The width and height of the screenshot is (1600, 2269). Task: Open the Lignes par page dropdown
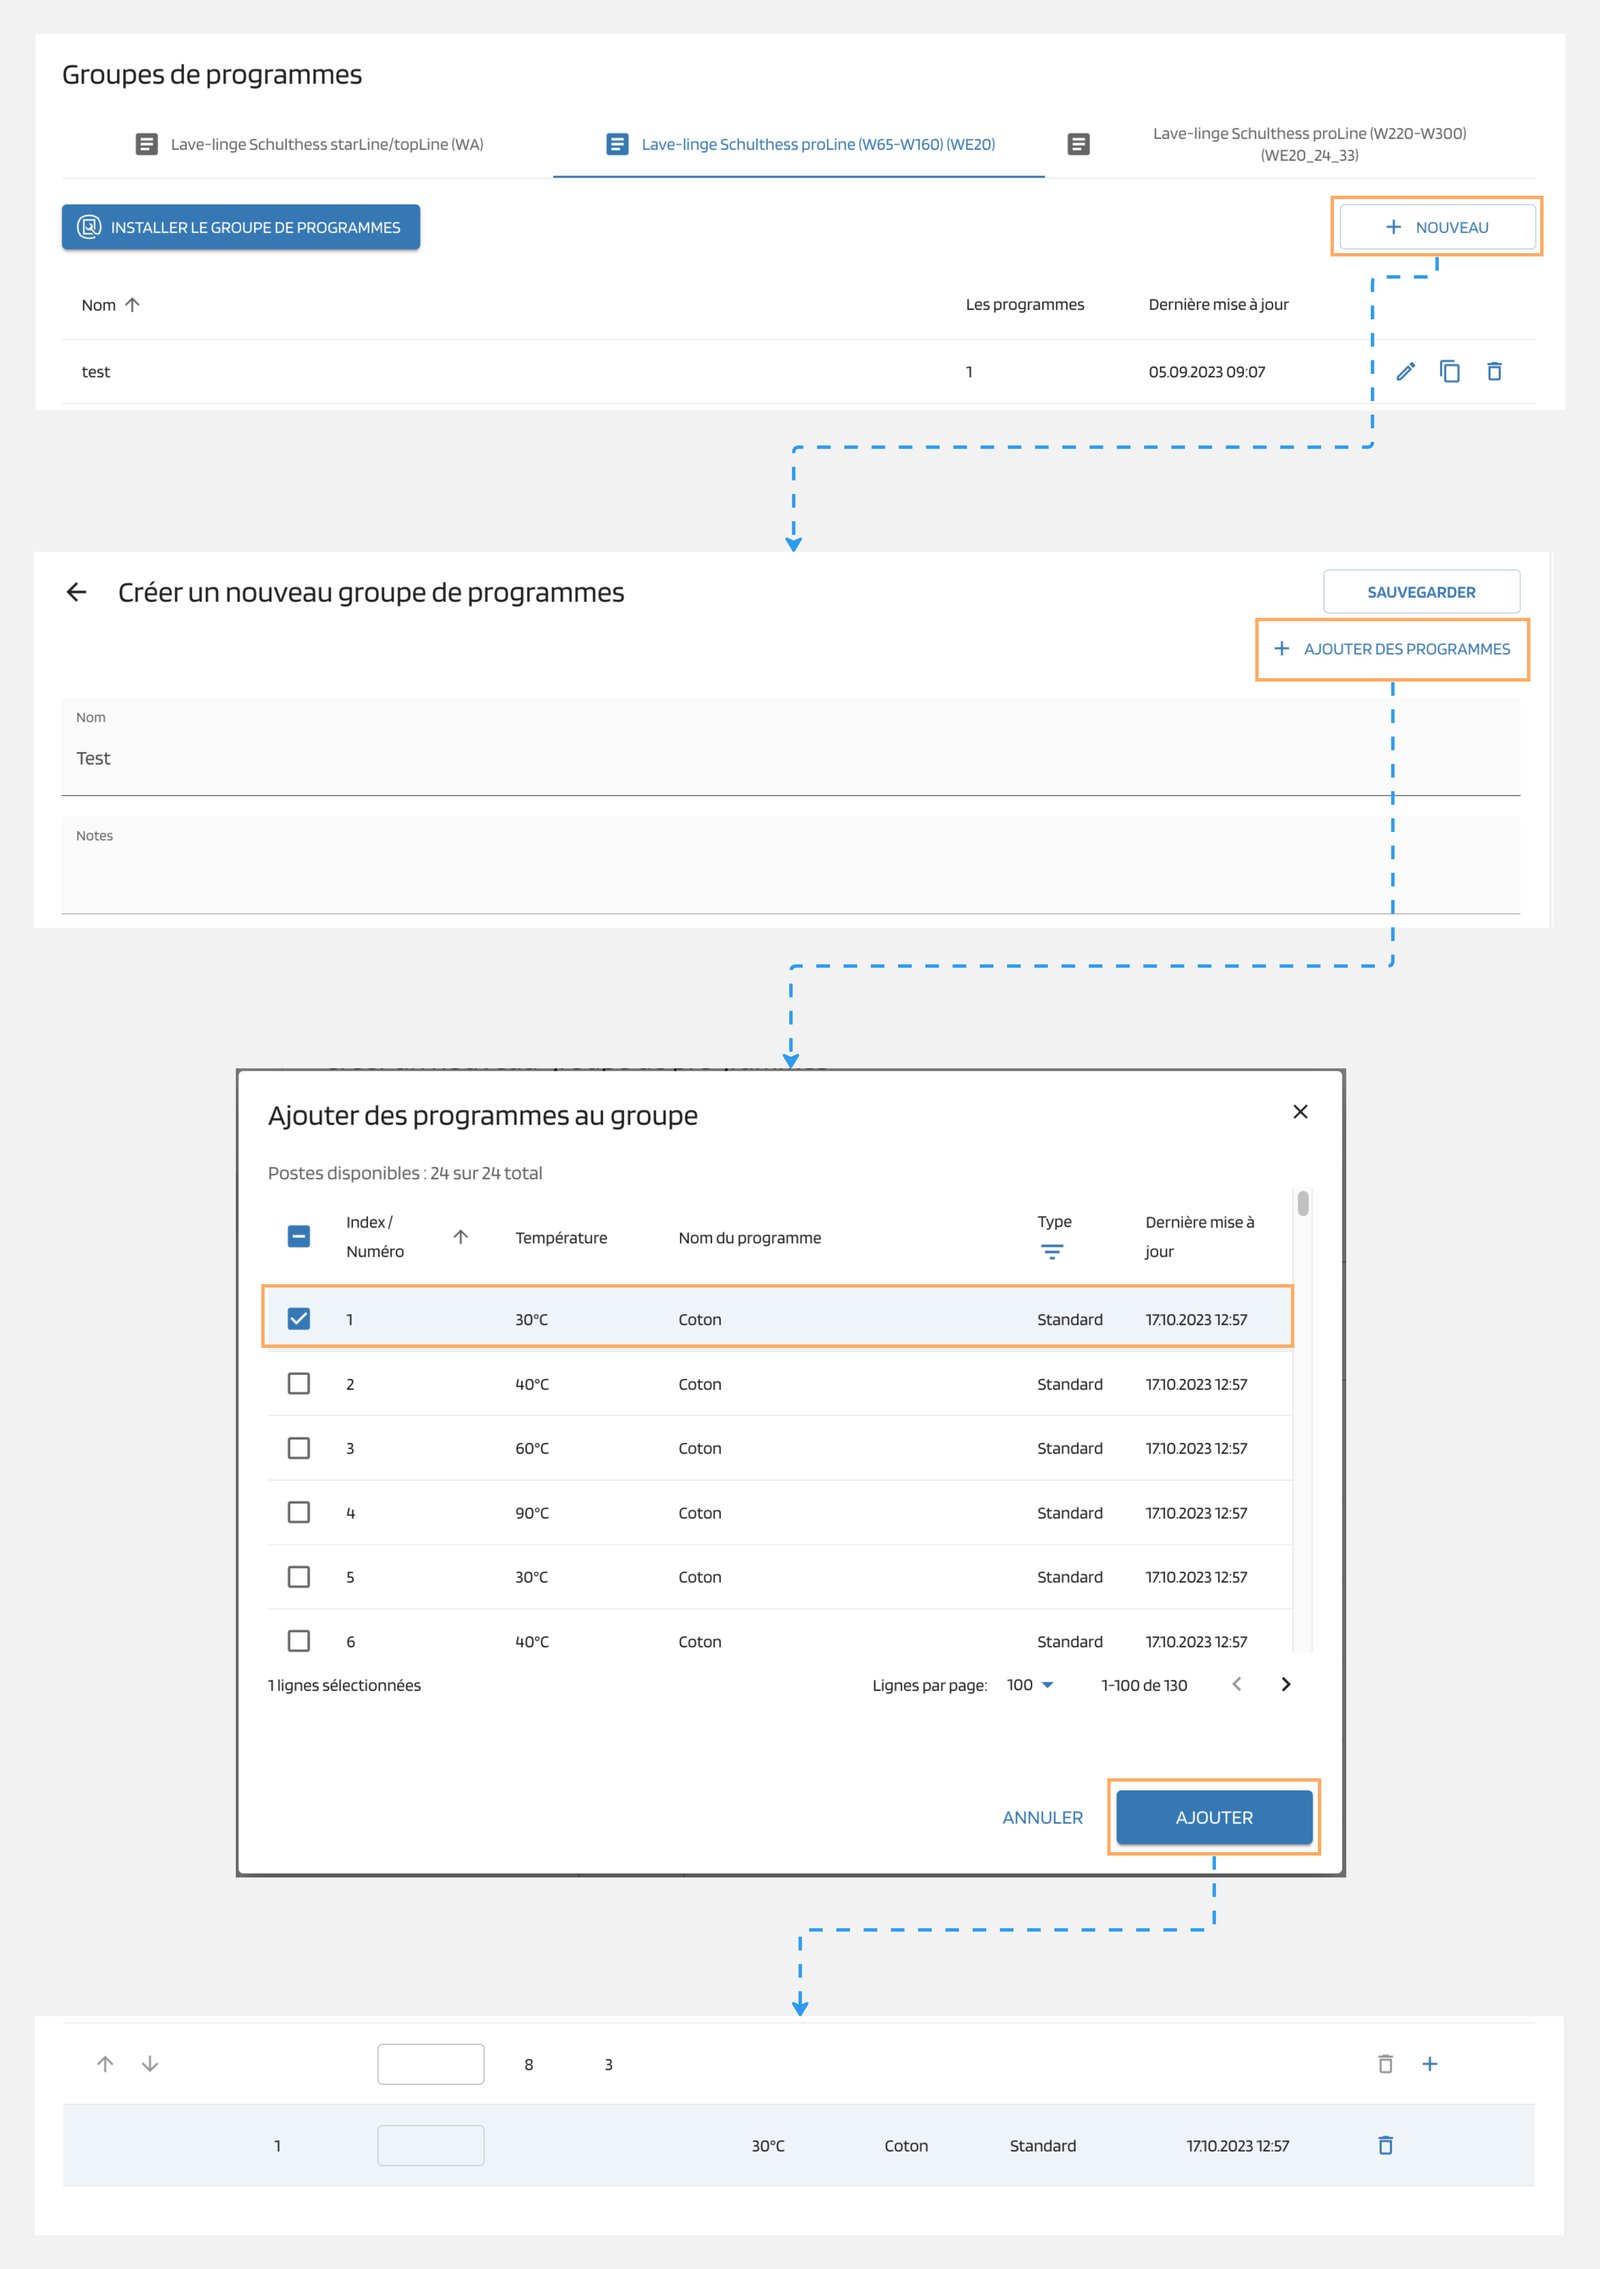1030,1685
